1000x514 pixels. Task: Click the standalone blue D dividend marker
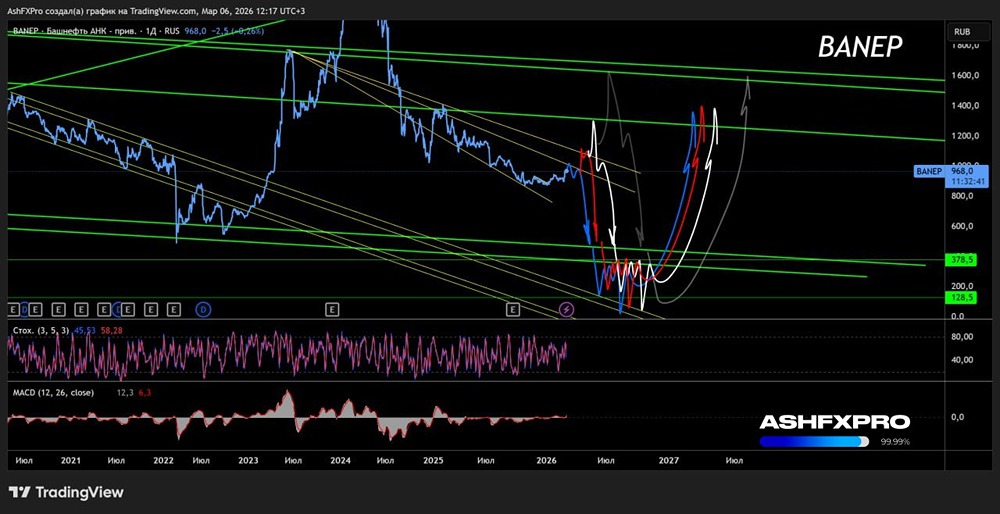[203, 310]
